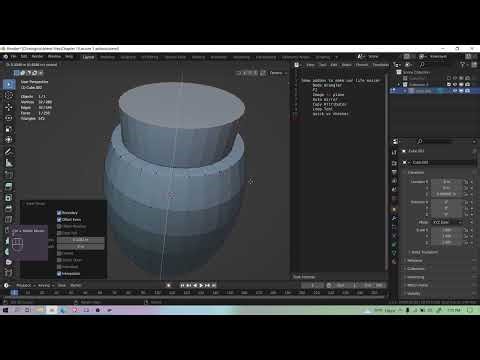Open the viewport Options dropdown
Viewport: 480px width, 360px height.
coord(278,73)
